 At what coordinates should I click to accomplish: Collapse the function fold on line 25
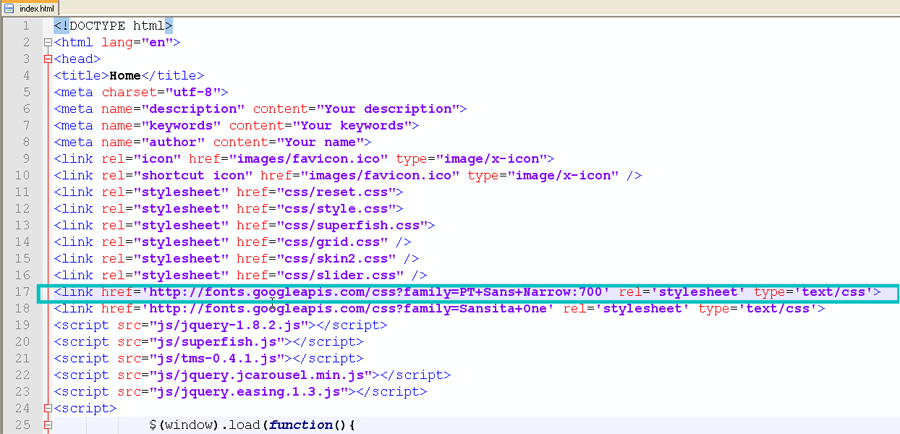pos(48,425)
